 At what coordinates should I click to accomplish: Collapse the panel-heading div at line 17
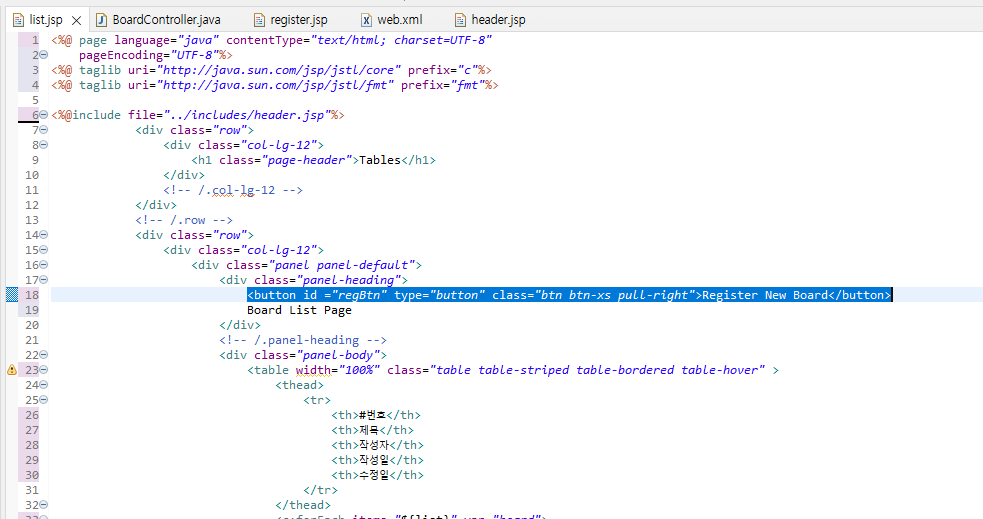[x=44, y=280]
